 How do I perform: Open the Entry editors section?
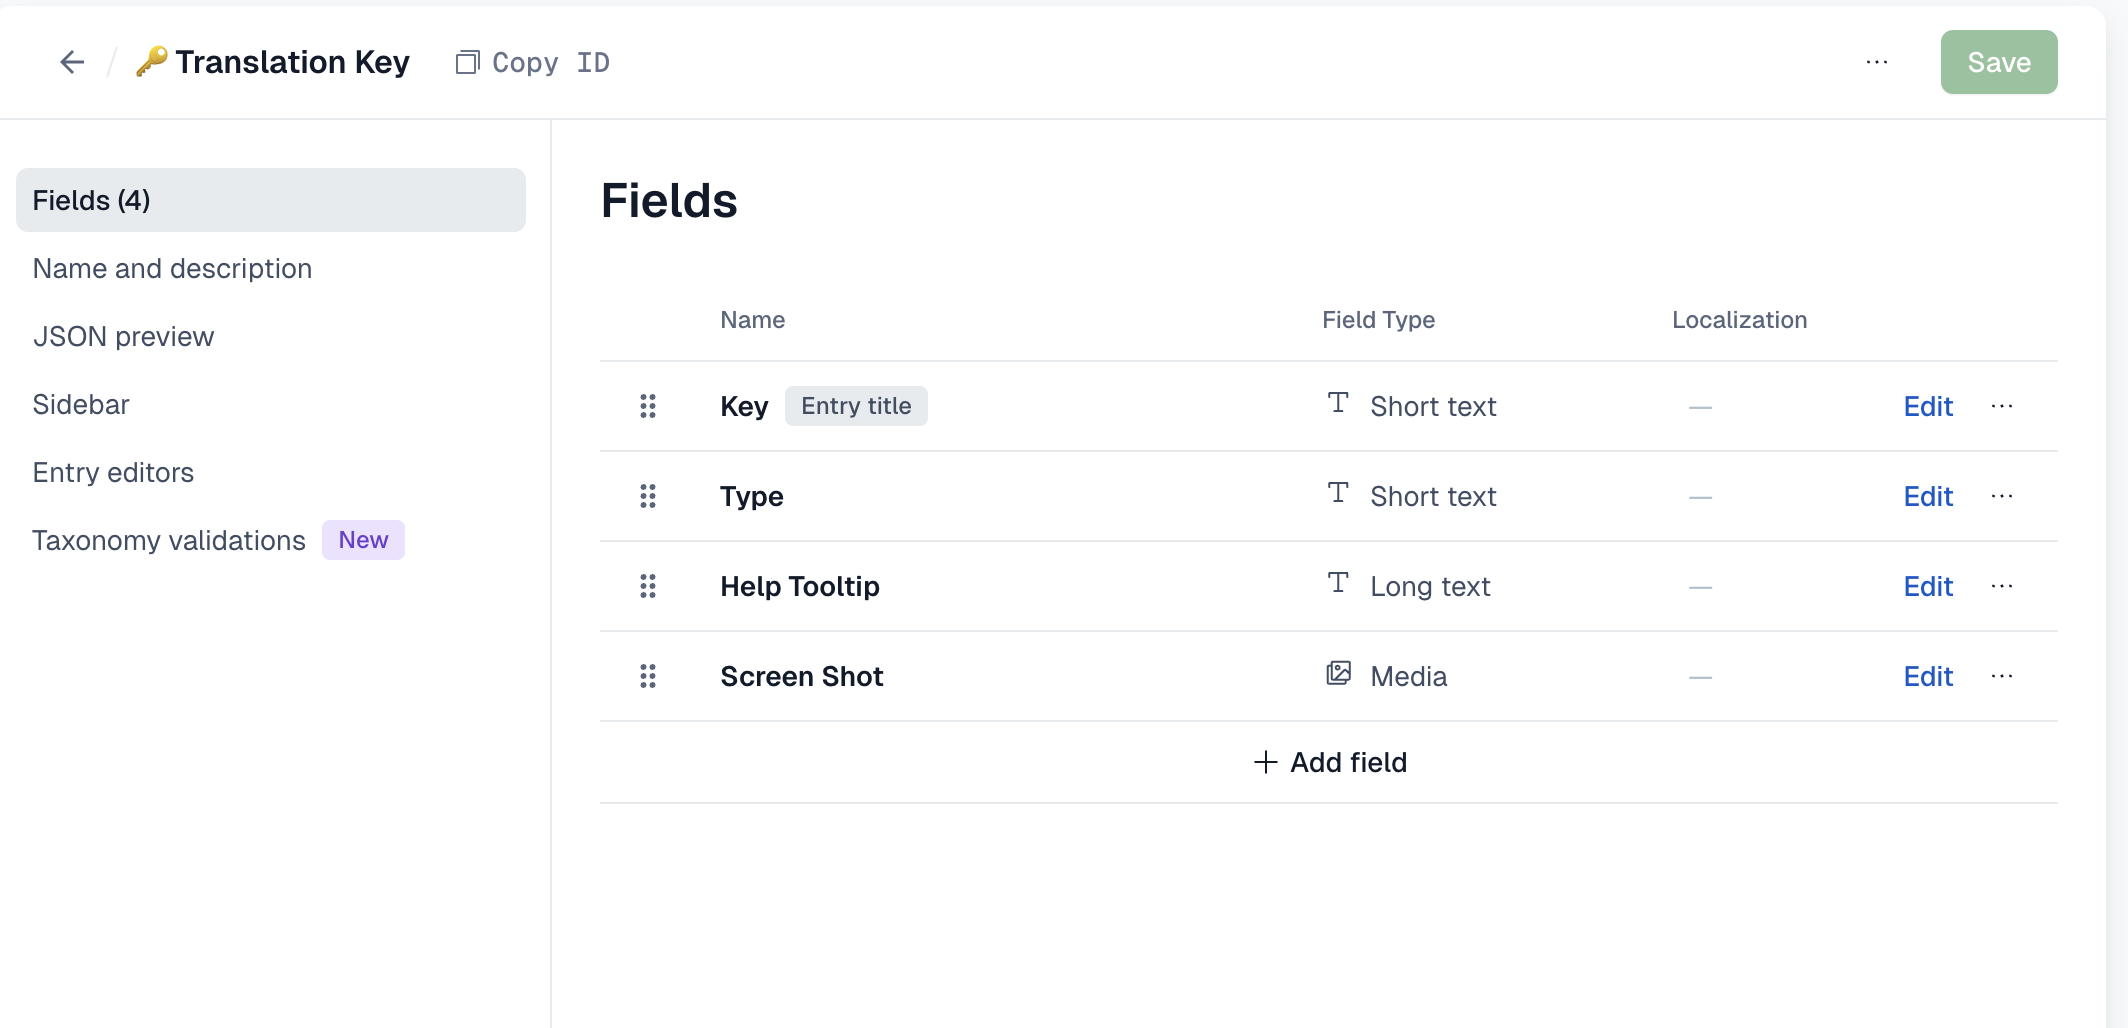tap(113, 472)
